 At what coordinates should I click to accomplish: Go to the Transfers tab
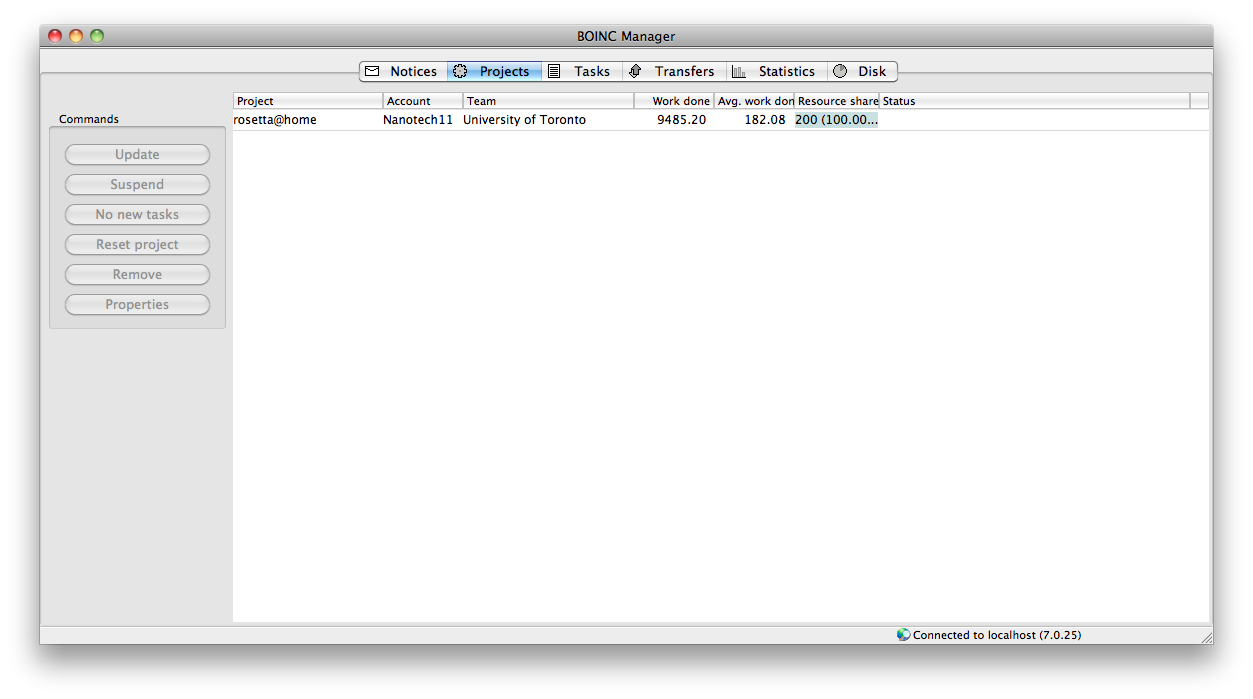(x=675, y=72)
